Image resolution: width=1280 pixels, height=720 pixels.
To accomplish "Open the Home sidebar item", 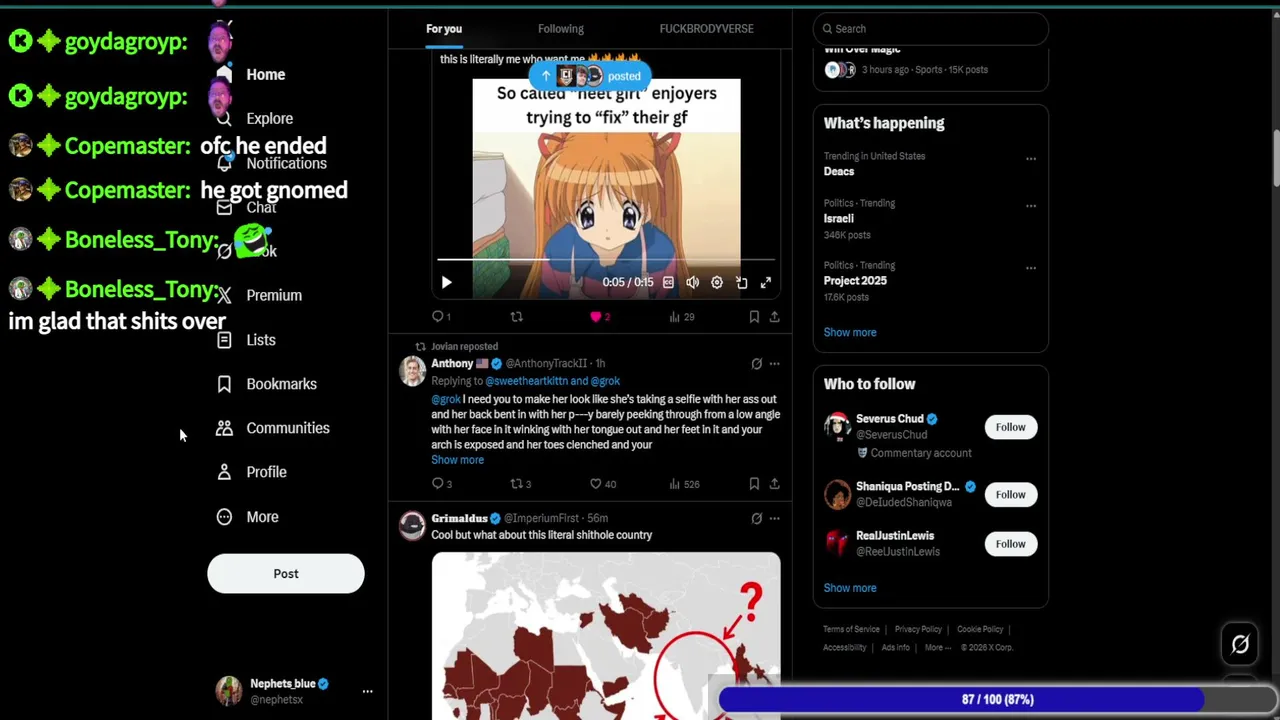I will [265, 75].
